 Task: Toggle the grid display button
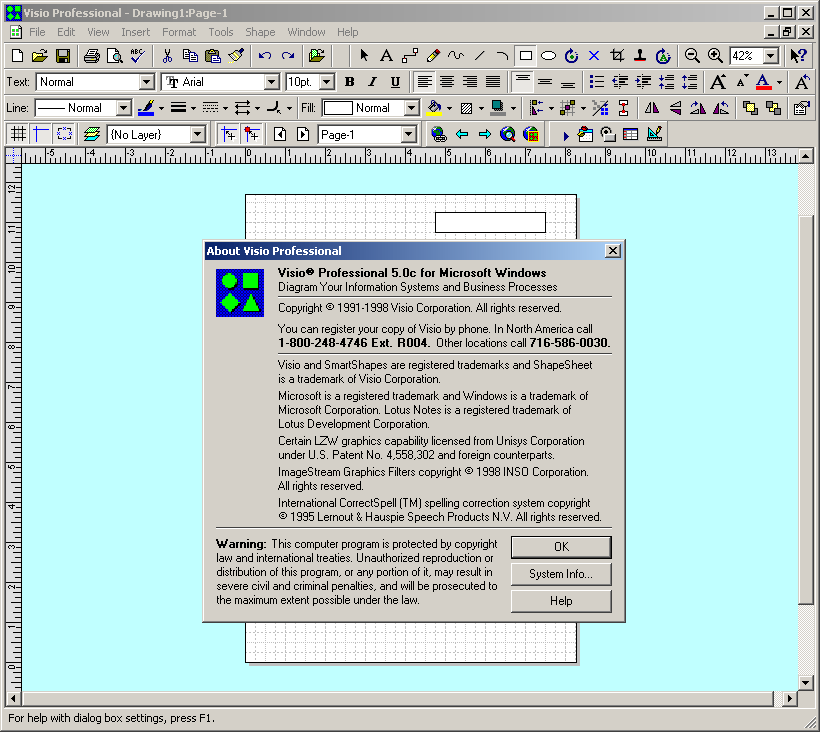[x=18, y=134]
